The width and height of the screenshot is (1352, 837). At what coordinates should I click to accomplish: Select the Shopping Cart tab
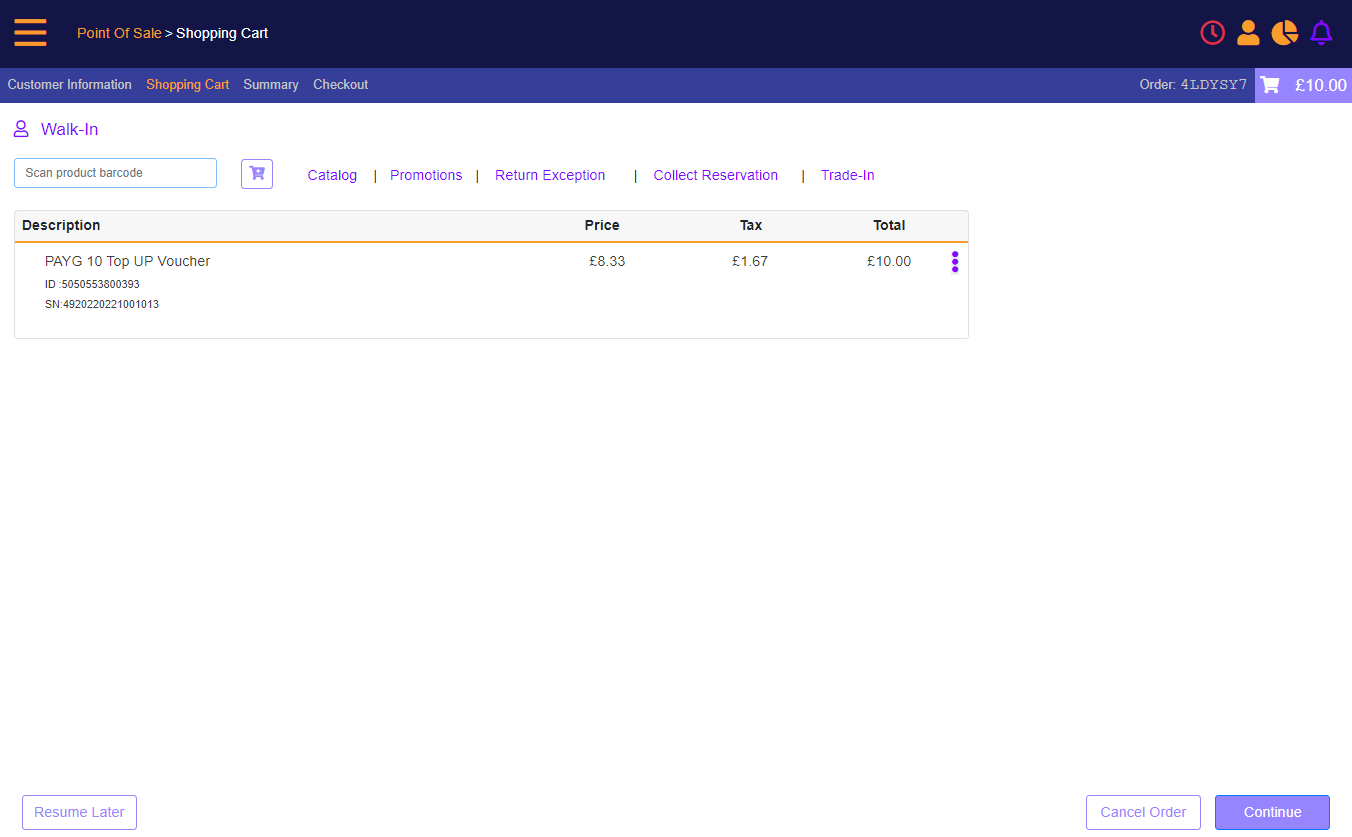click(188, 85)
